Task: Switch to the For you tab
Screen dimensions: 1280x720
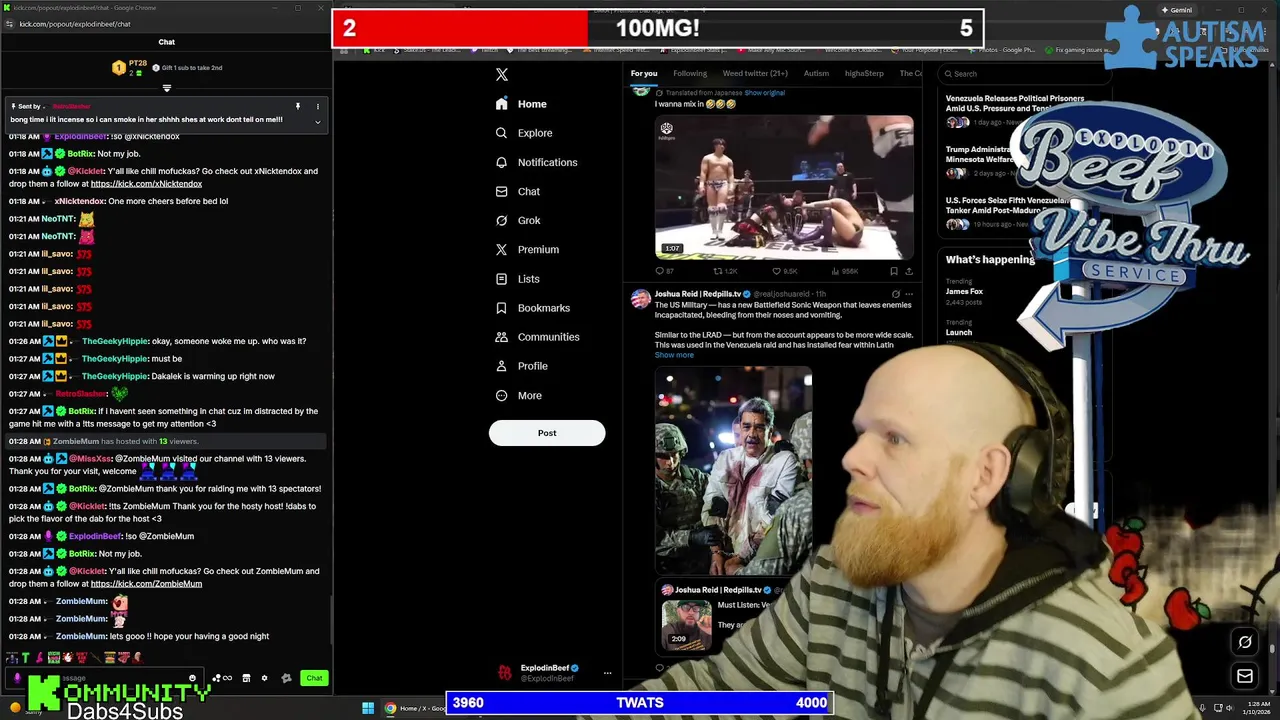Action: click(644, 73)
